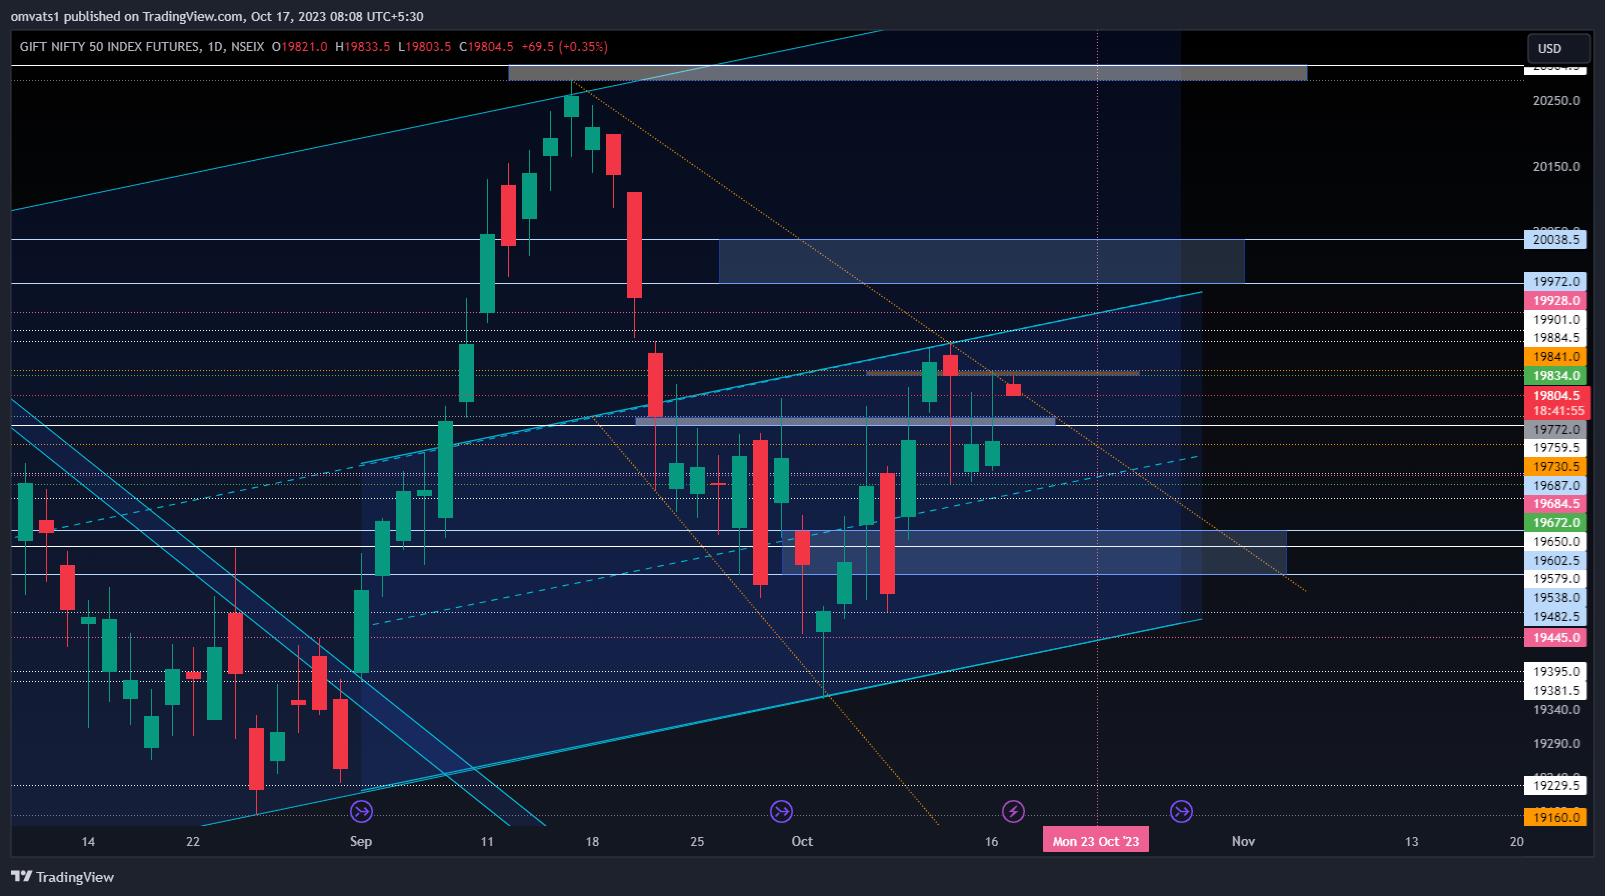Screen dimensions: 1605x896
Task: Click the Nov label on time axis
Action: (x=1243, y=841)
